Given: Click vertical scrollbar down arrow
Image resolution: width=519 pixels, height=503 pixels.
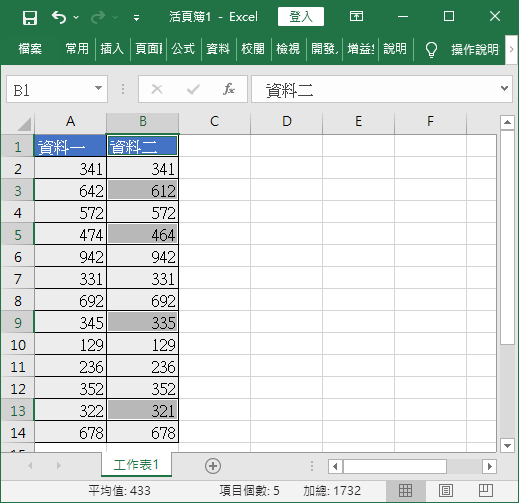Looking at the screenshot, I should [x=507, y=445].
